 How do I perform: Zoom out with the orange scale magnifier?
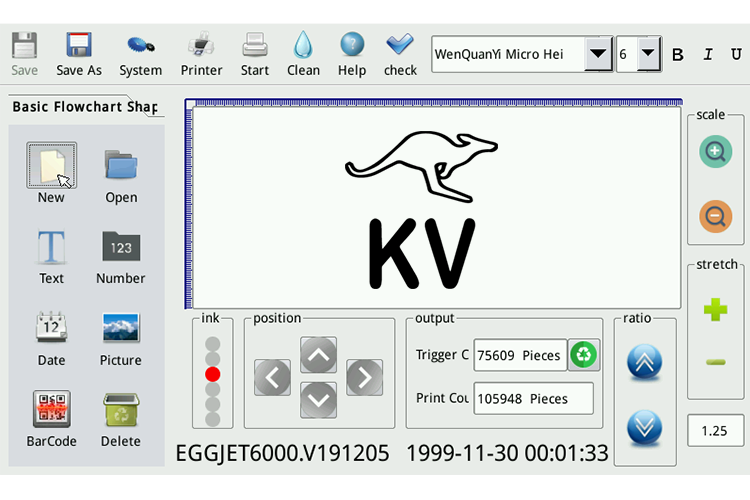(x=716, y=216)
